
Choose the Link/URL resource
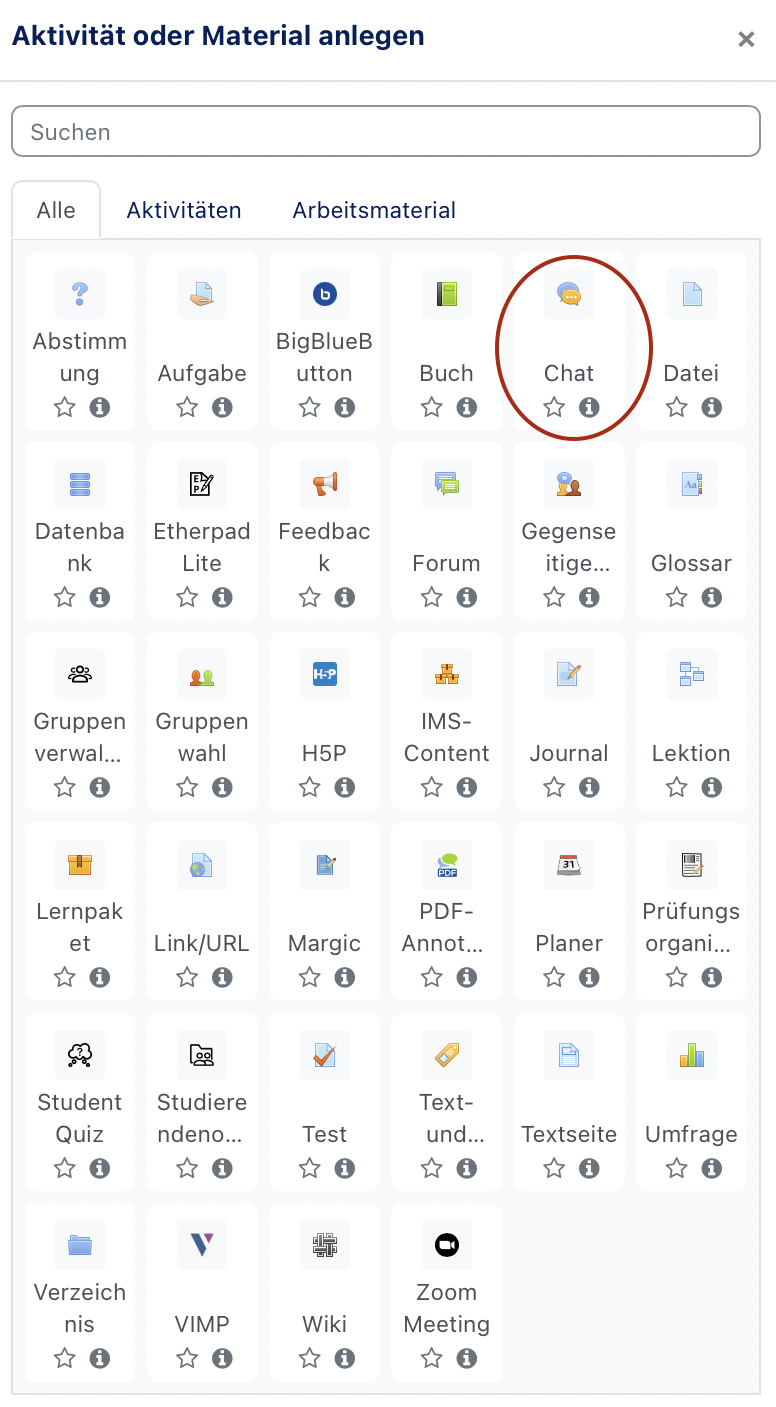coord(202,864)
